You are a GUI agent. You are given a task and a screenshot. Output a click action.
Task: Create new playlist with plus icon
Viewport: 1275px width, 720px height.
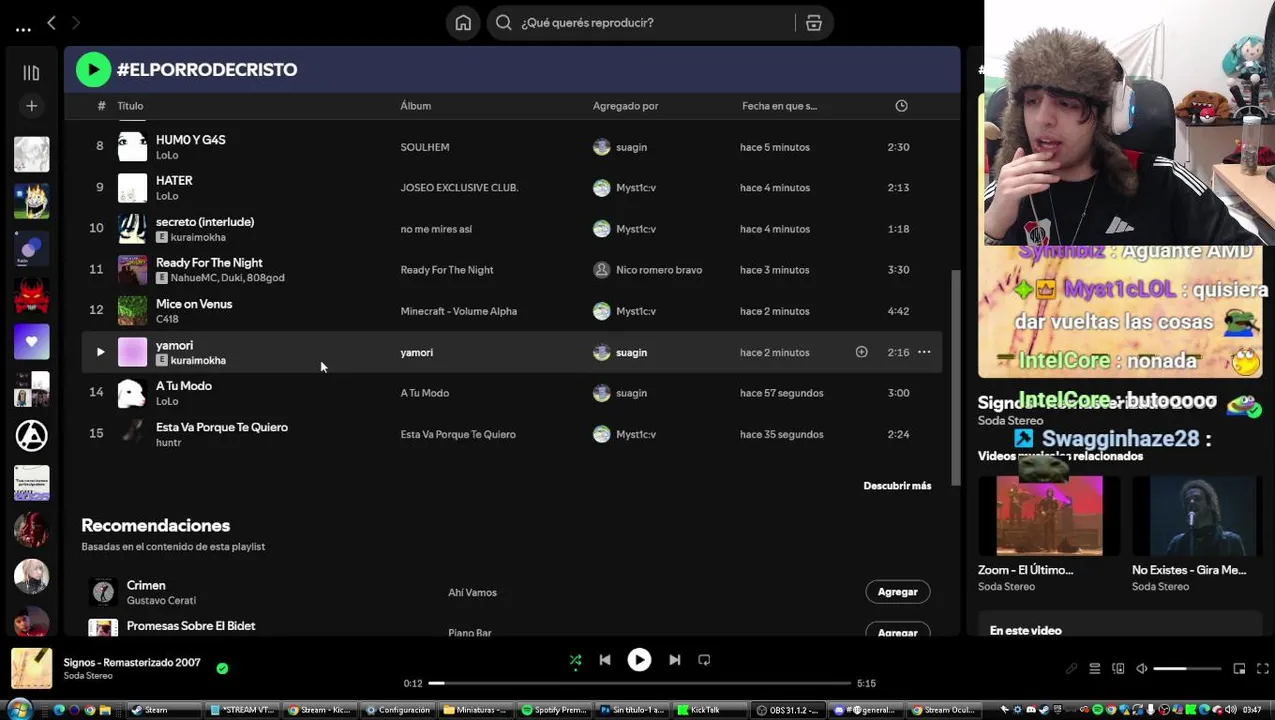(31, 106)
